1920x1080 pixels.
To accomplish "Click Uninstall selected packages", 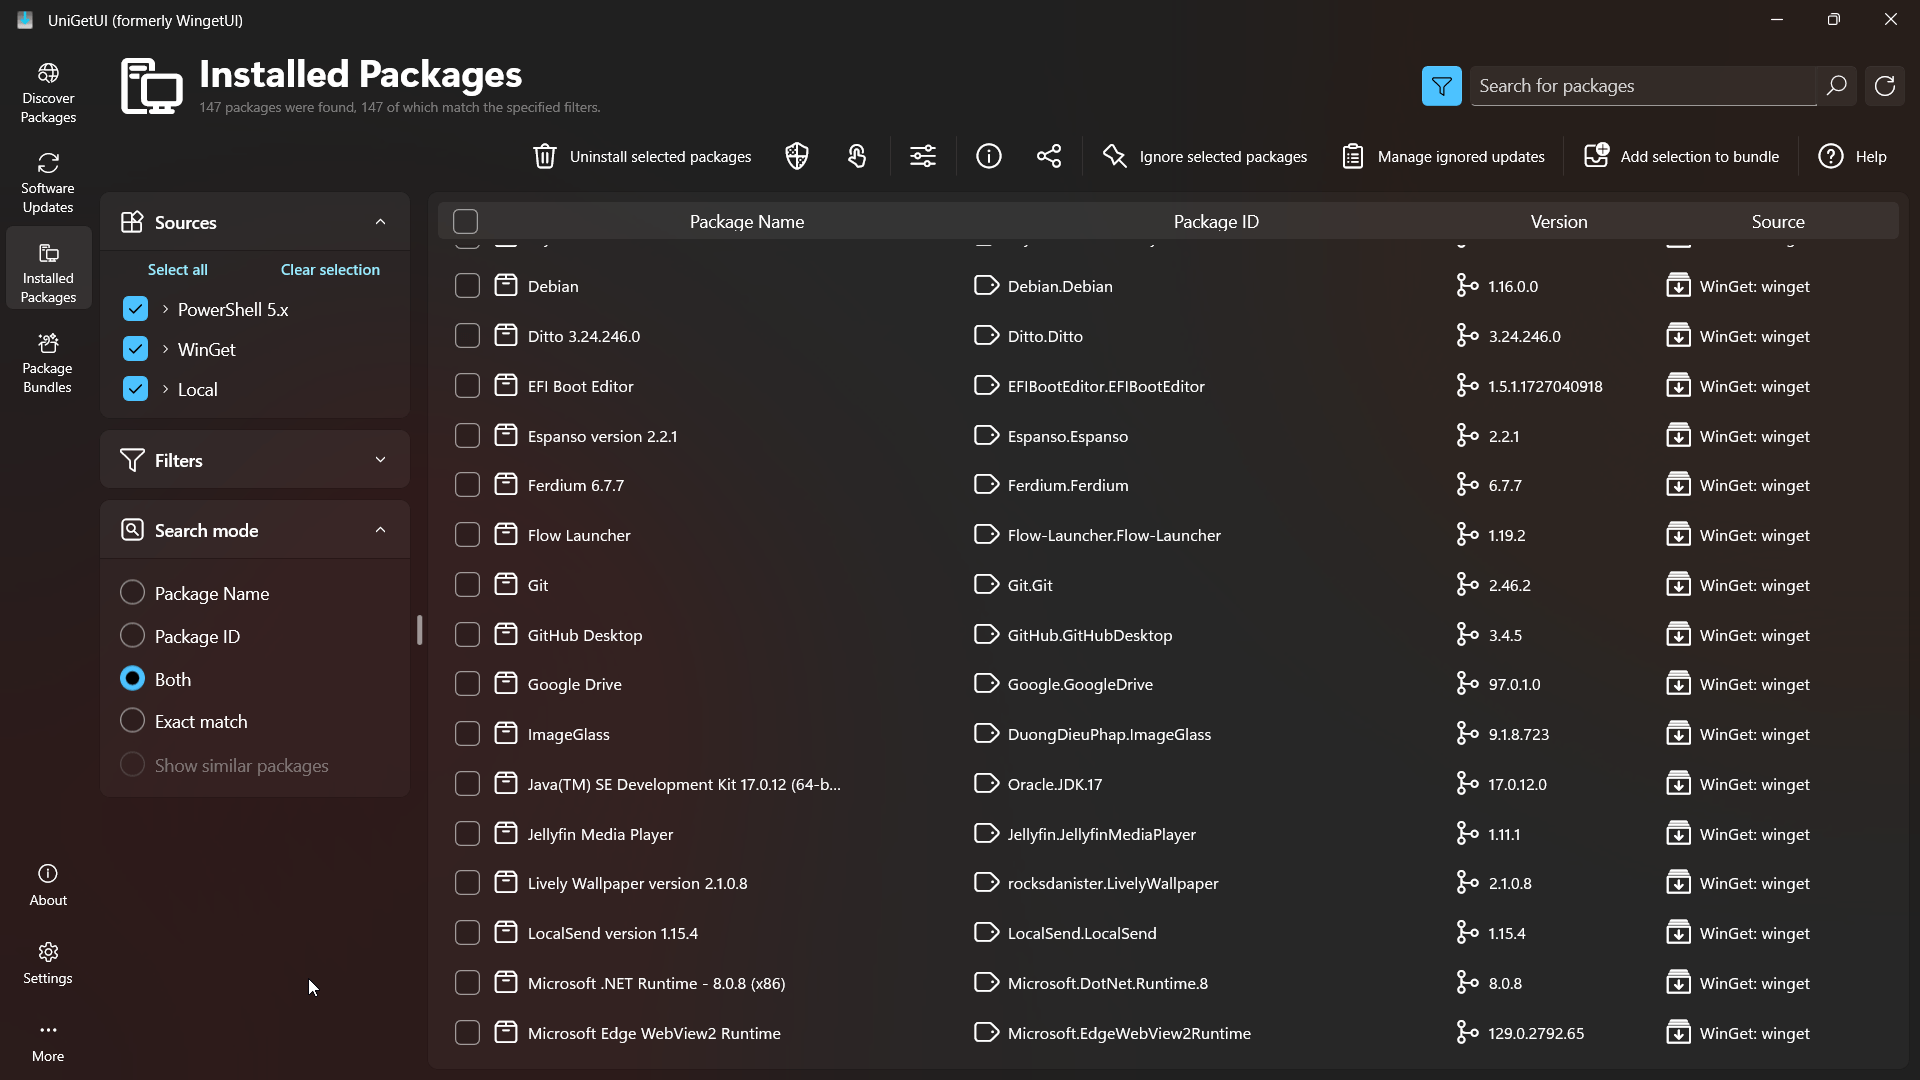I will pyautogui.click(x=642, y=156).
